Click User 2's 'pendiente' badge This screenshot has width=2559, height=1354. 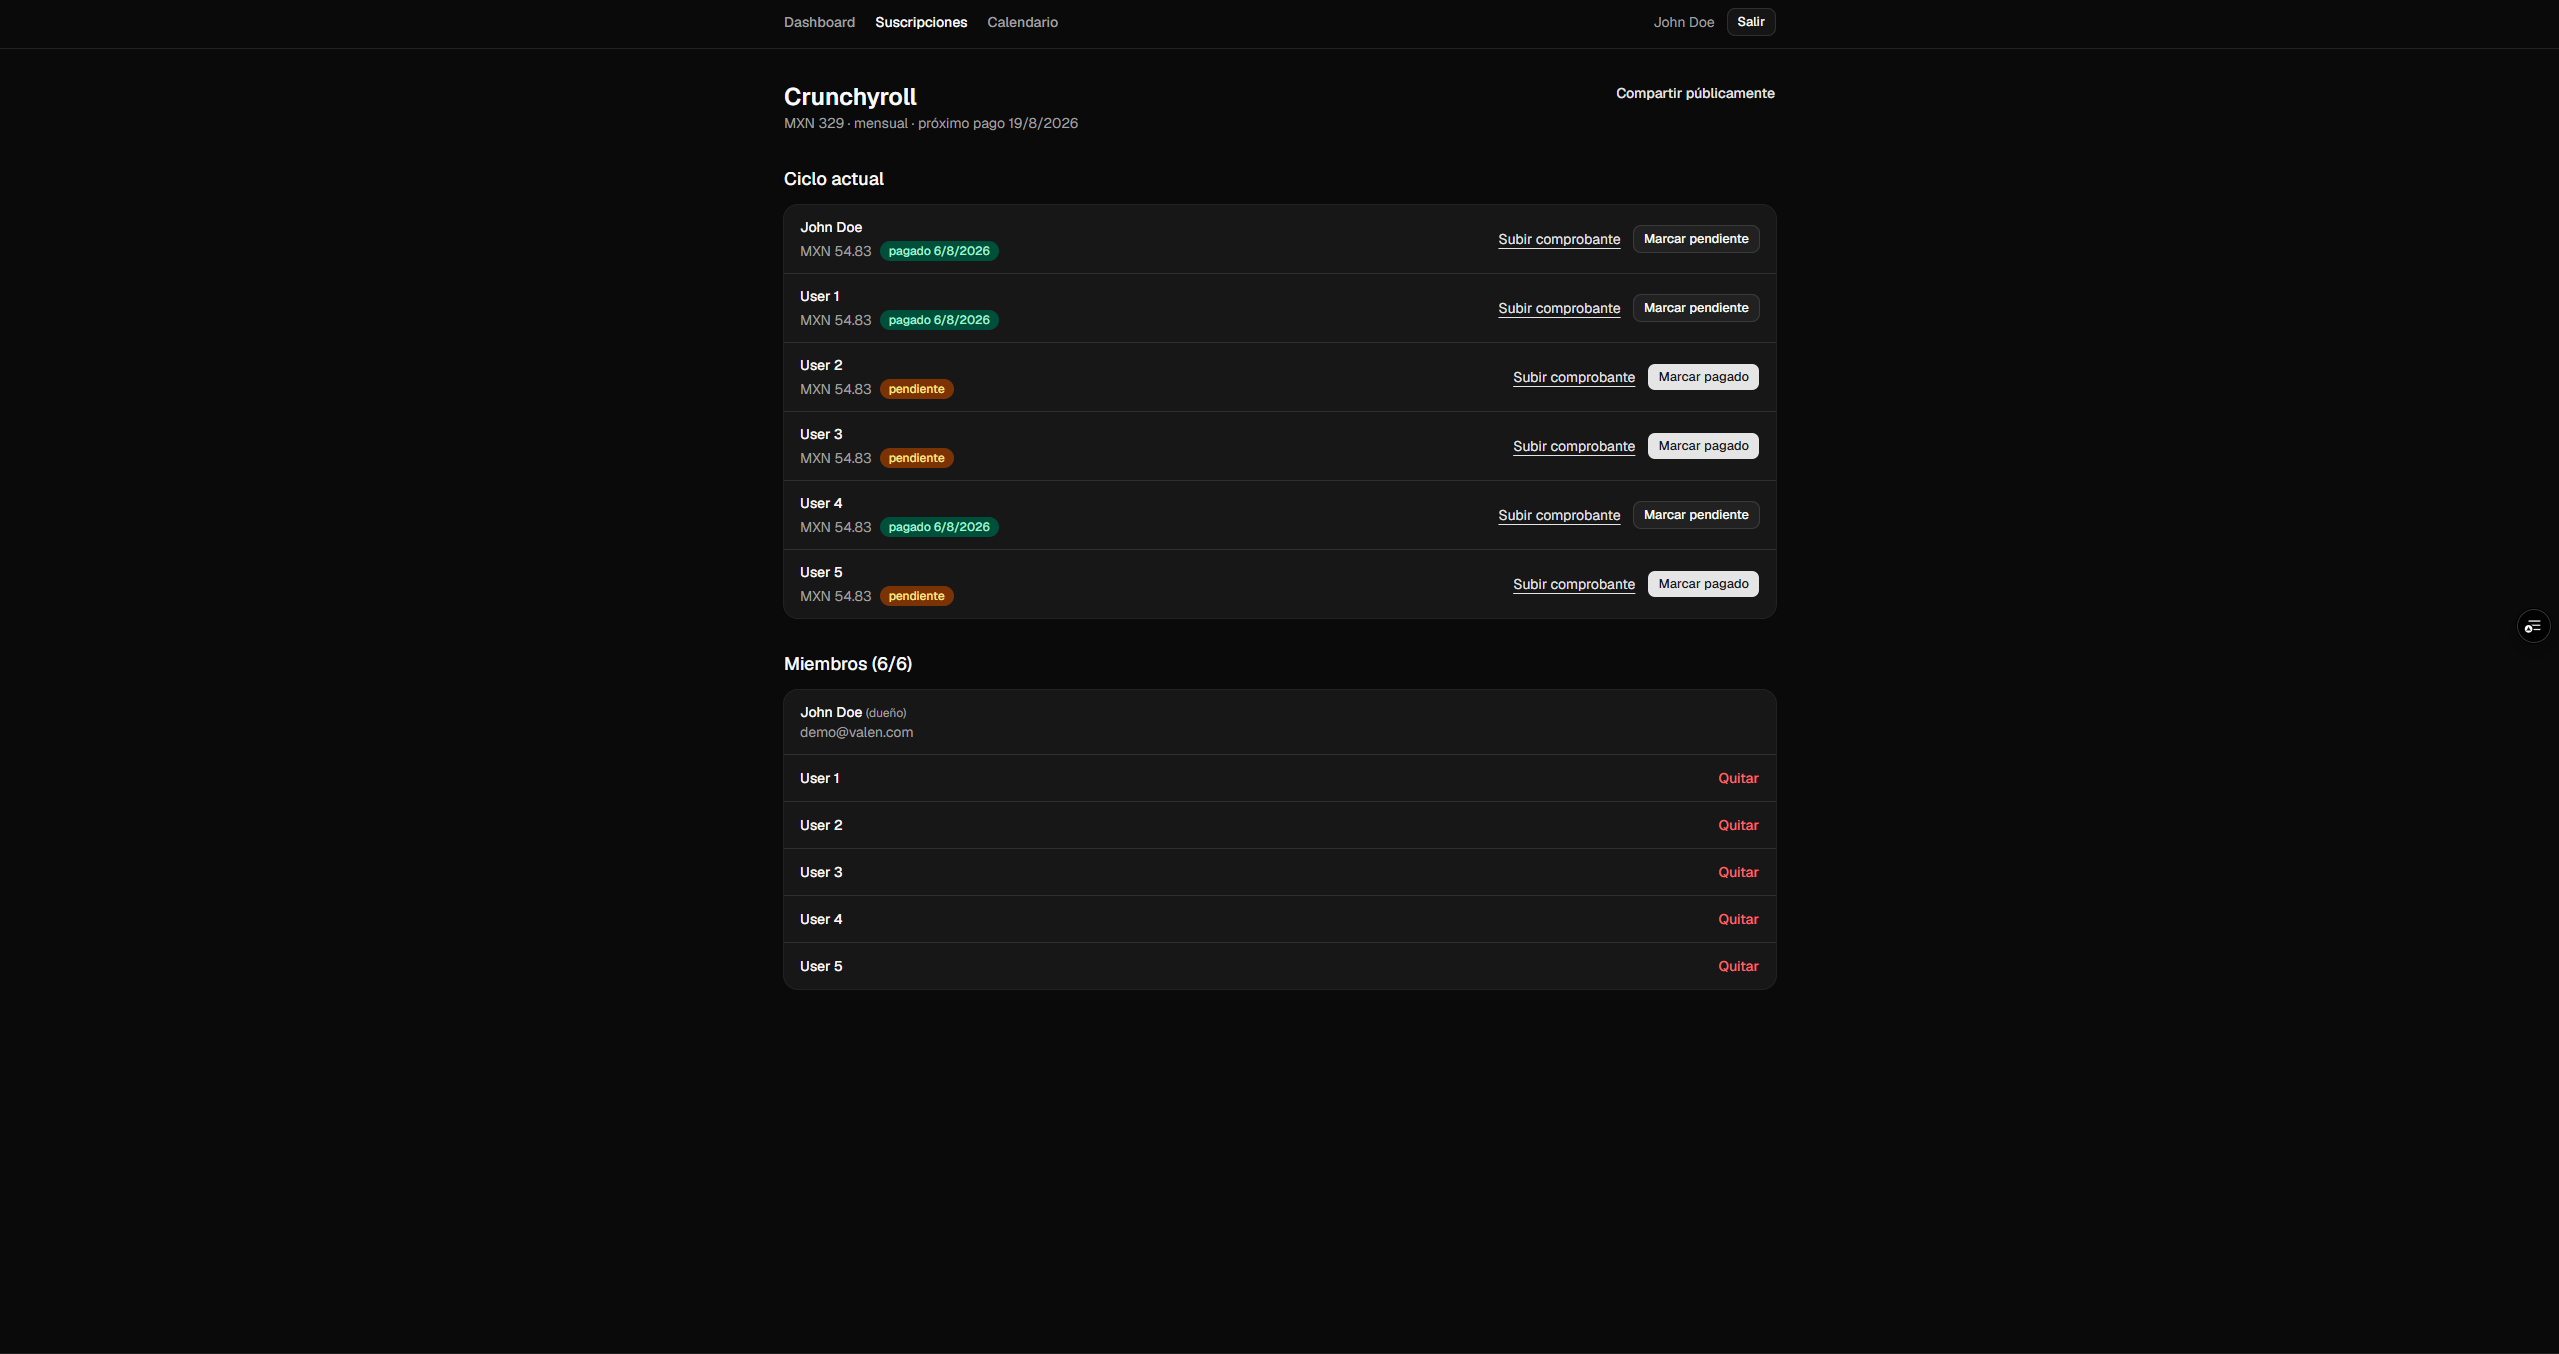(x=916, y=389)
